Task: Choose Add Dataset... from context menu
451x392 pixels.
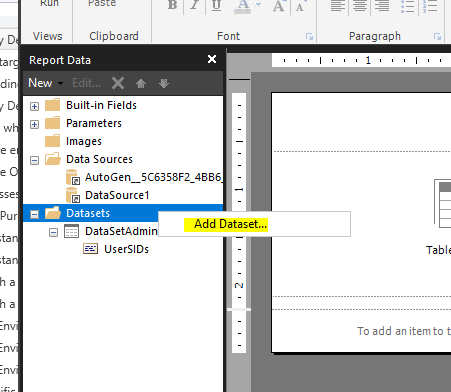Action: point(230,224)
